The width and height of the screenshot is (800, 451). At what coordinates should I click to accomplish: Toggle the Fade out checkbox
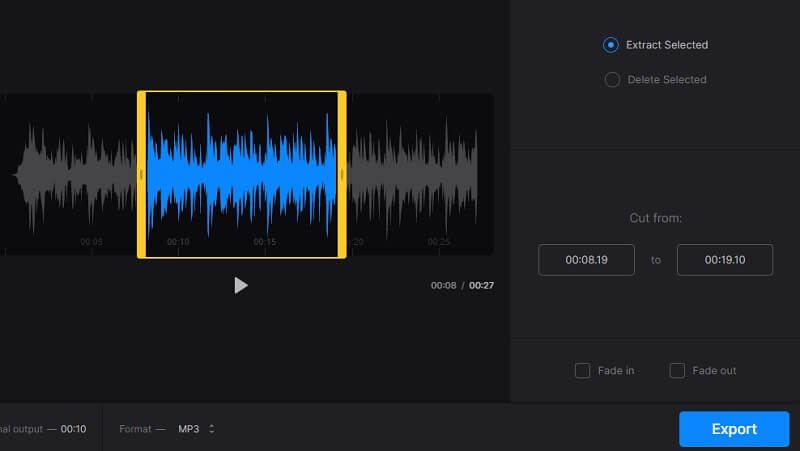click(x=677, y=371)
